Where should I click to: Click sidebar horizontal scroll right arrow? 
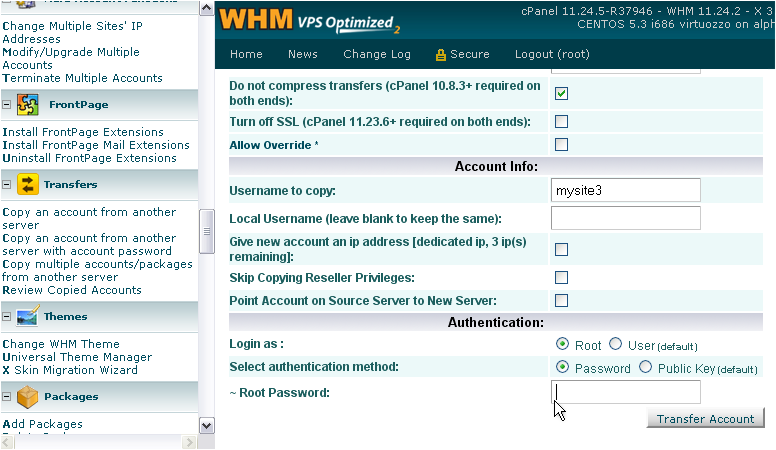(189, 442)
